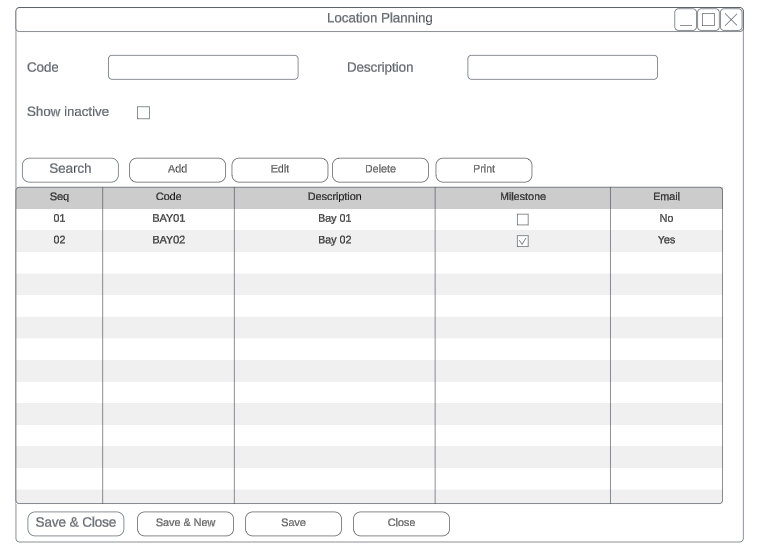Click Save & New button
Screen dimensions: 760x558
click(x=185, y=523)
